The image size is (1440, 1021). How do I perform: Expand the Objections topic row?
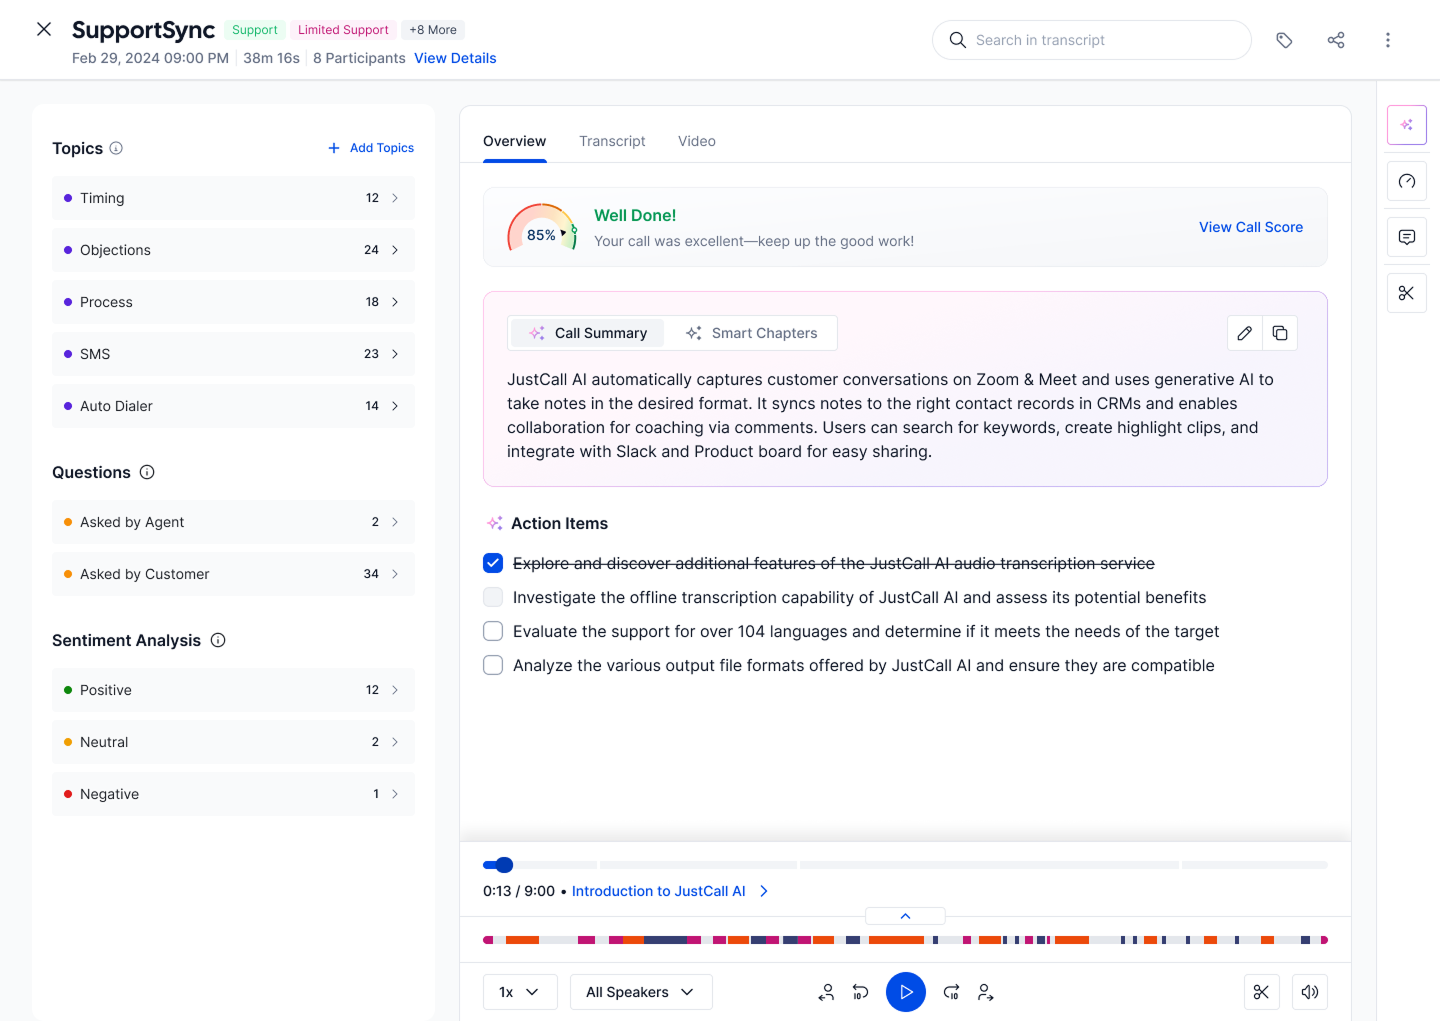233,250
